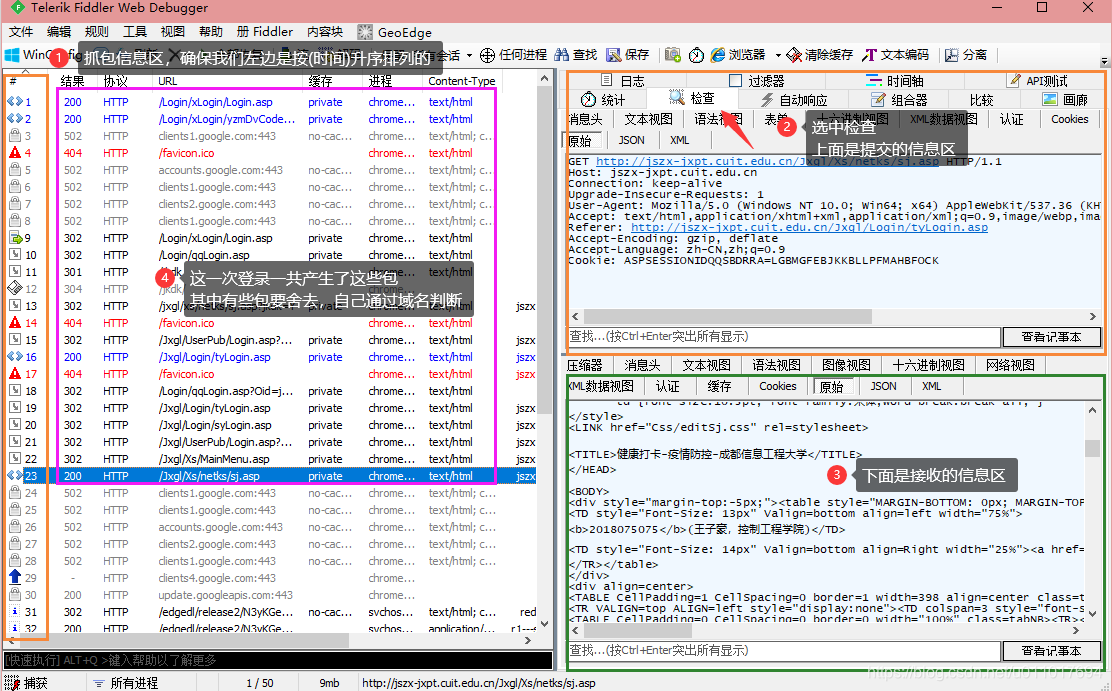Click Clear Cache (清除缓存) toolbar icon
Image resolution: width=1112 pixels, height=691 pixels.
tap(794, 55)
